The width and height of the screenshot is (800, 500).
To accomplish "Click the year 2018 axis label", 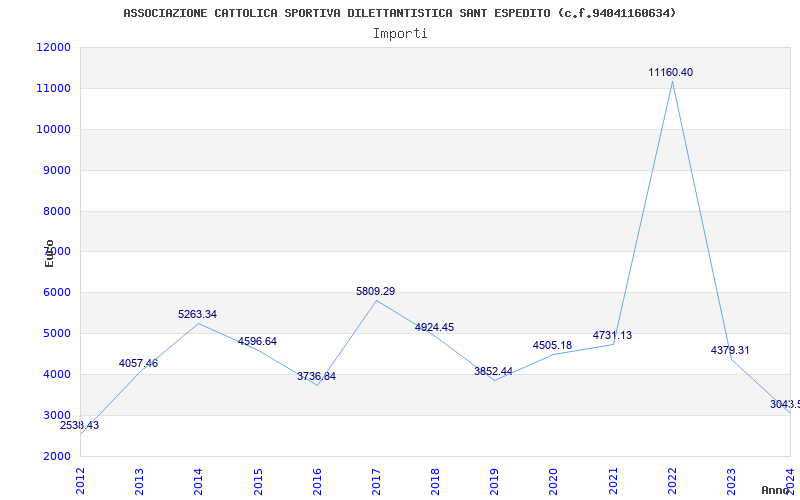I will click(435, 481).
